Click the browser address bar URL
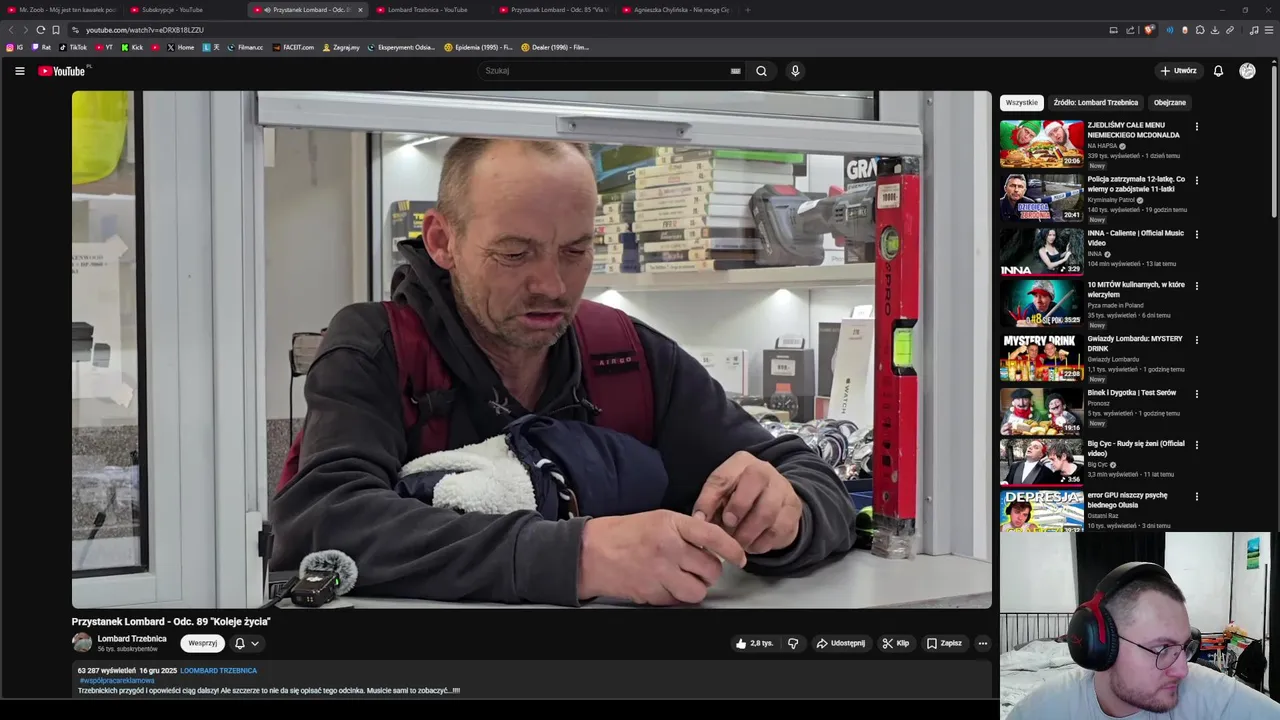This screenshot has height=720, width=1280. (145, 30)
